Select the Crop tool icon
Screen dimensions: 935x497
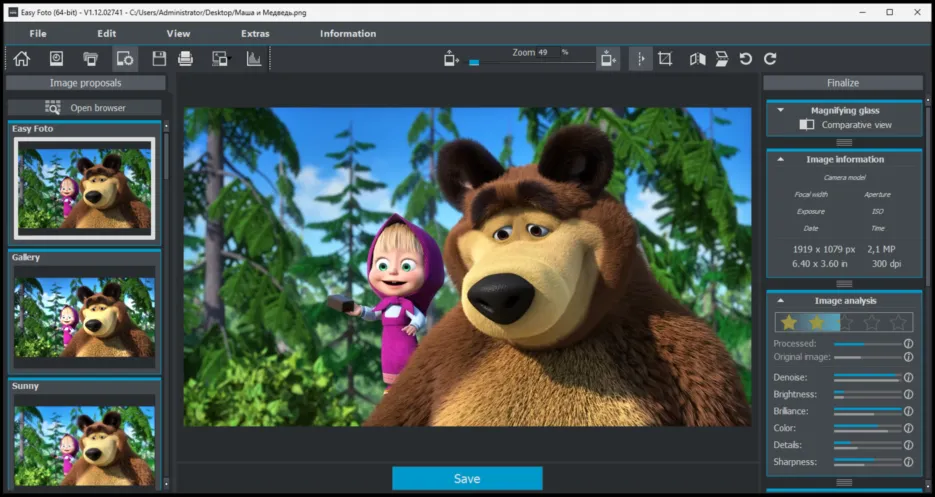pyautogui.click(x=665, y=58)
